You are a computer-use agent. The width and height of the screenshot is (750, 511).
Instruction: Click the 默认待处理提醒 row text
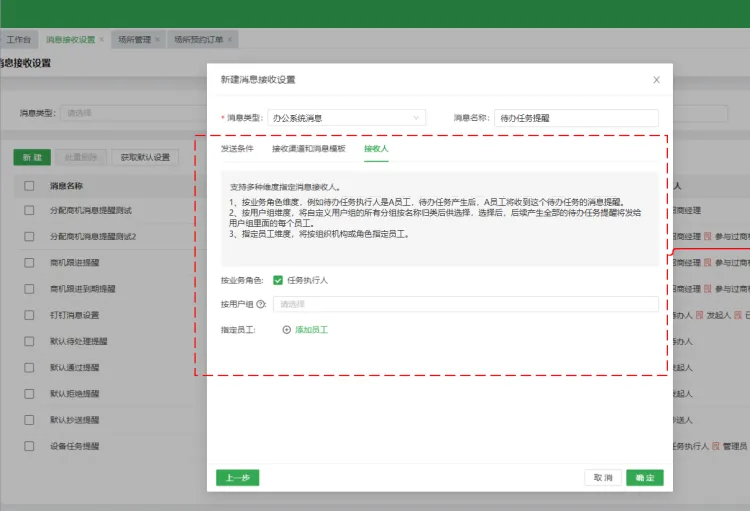(x=79, y=341)
